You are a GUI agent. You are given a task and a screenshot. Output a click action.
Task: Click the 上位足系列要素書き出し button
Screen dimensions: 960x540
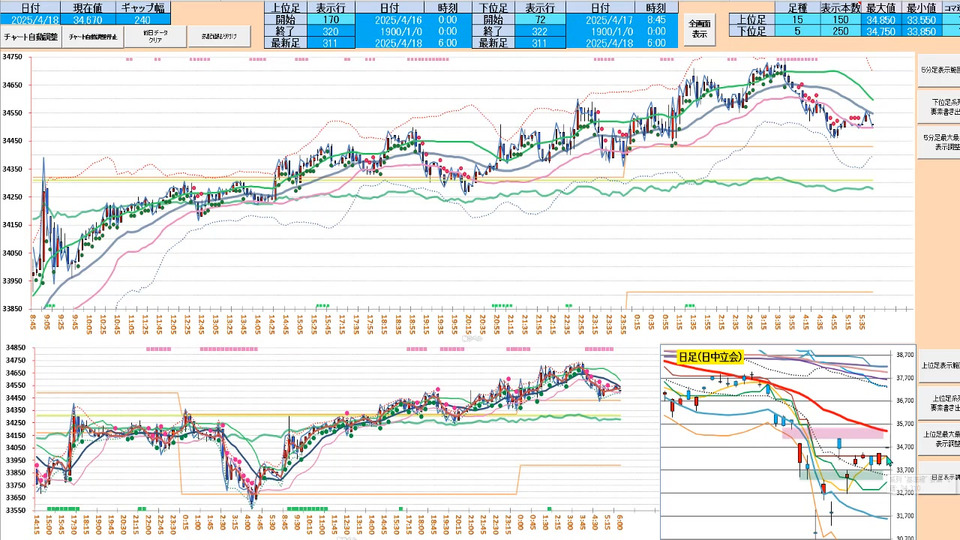(x=939, y=403)
